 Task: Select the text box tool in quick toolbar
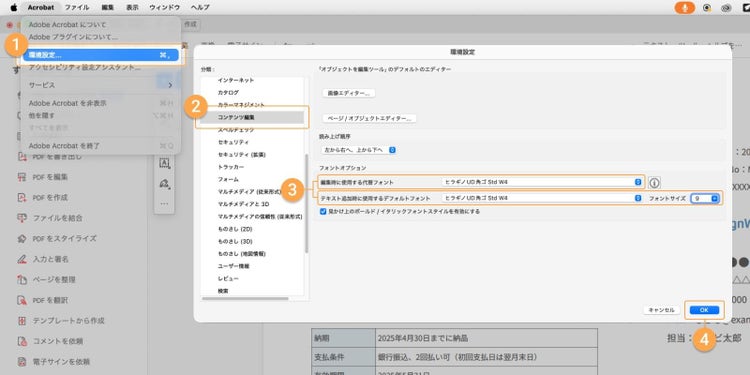coord(165,163)
